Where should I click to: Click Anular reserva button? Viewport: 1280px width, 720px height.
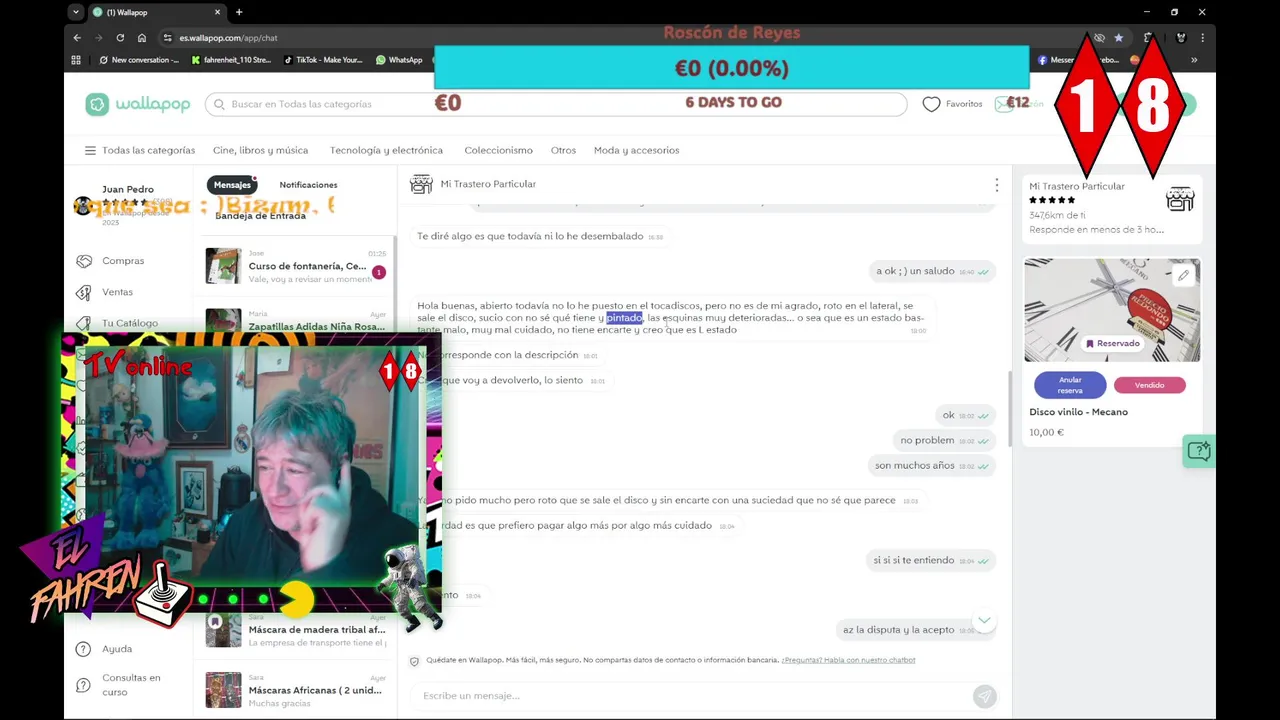(x=1070, y=385)
